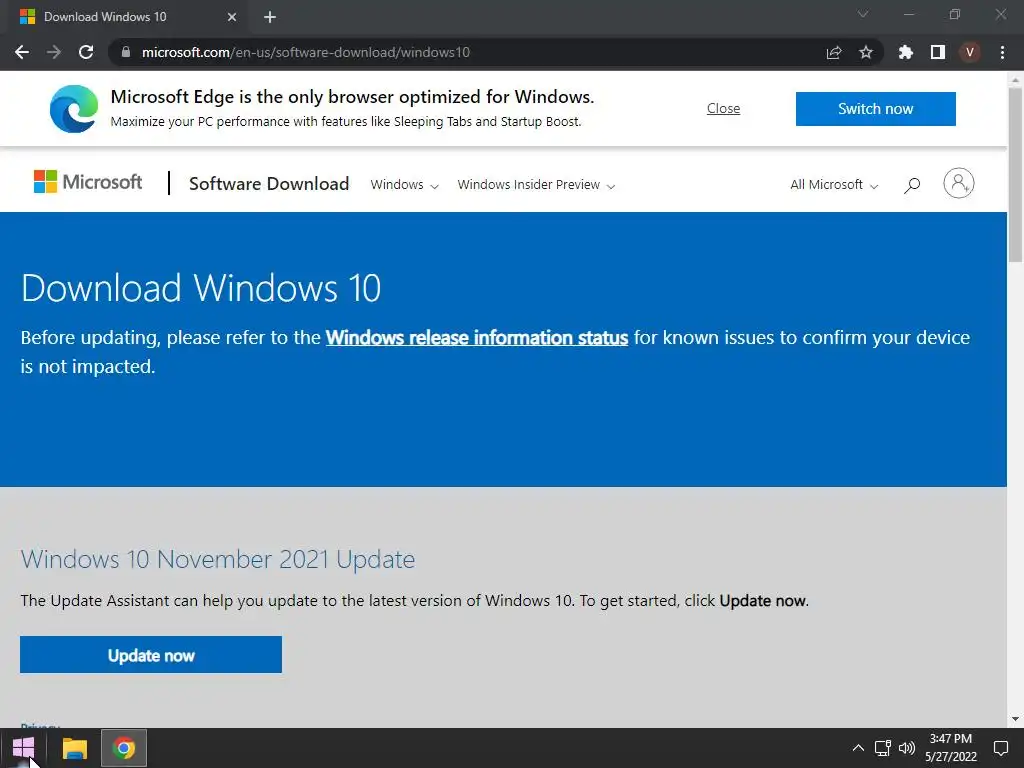Select the Download Windows 10 browser tab

tap(128, 17)
